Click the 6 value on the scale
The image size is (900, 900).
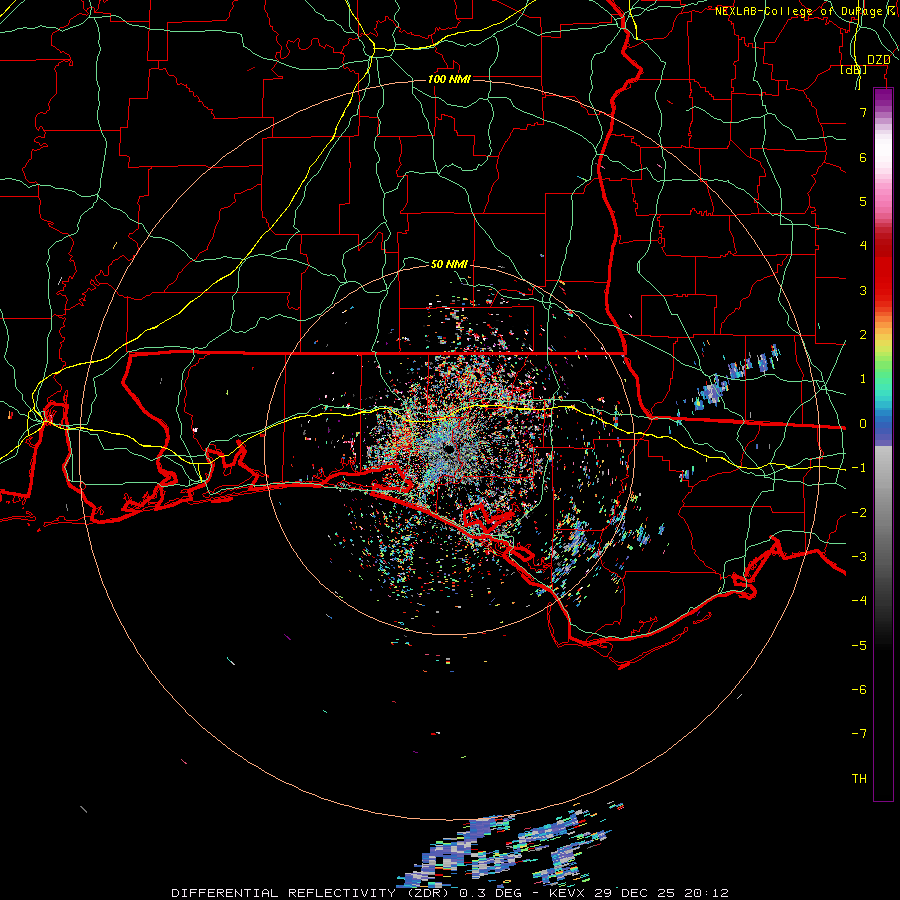863,157
